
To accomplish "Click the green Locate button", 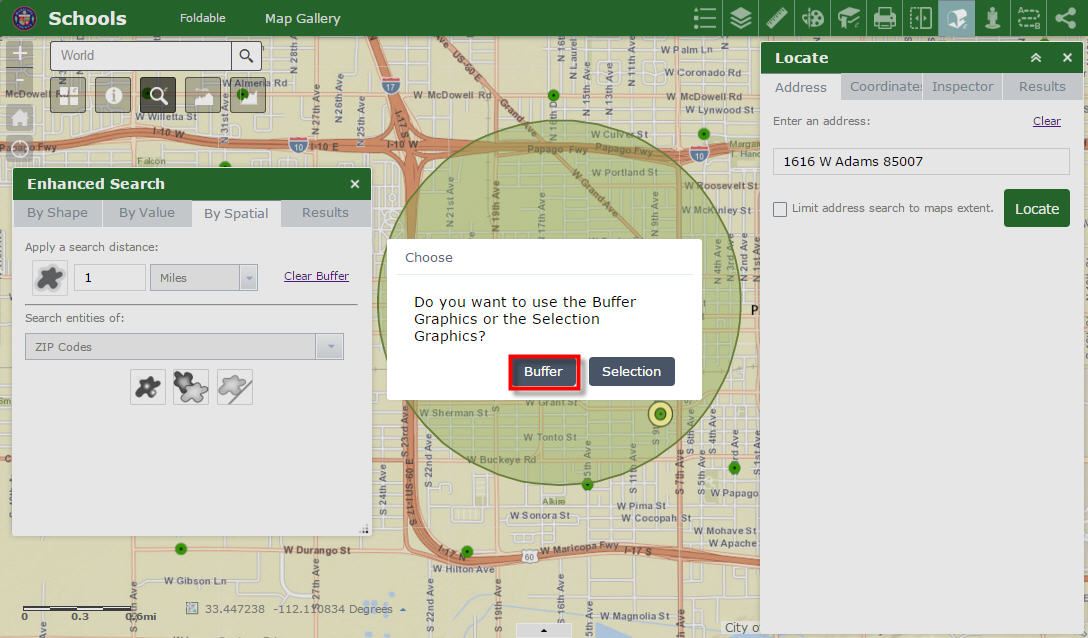I will point(1037,208).
